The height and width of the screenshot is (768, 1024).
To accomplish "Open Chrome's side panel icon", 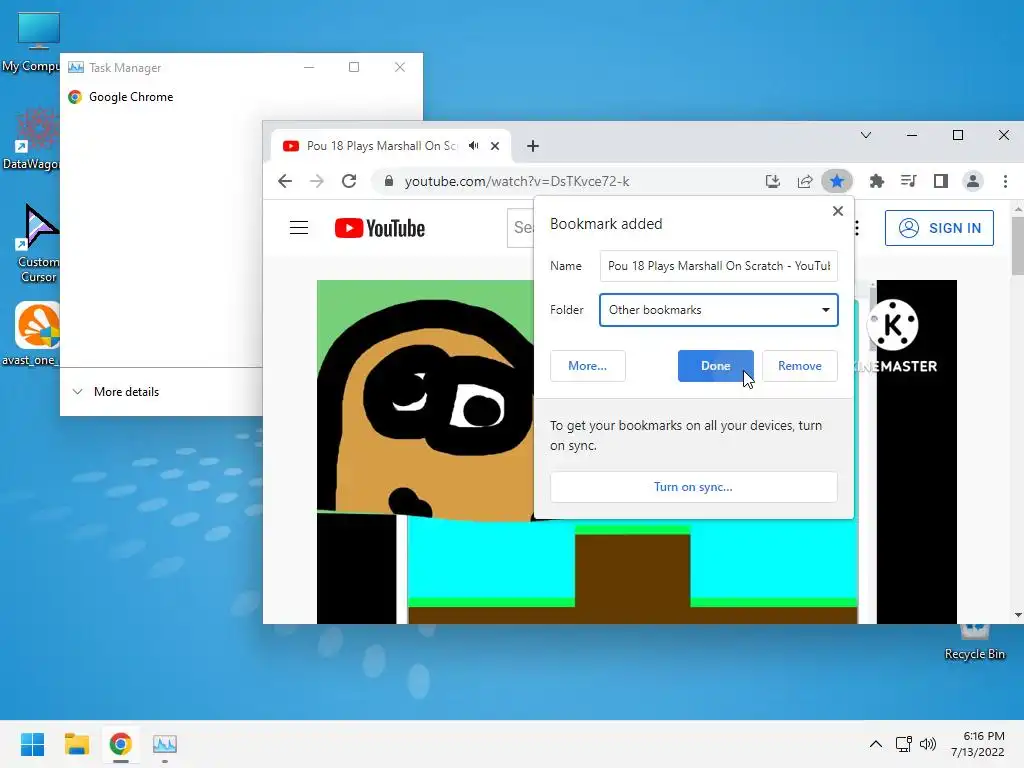I will pos(940,181).
